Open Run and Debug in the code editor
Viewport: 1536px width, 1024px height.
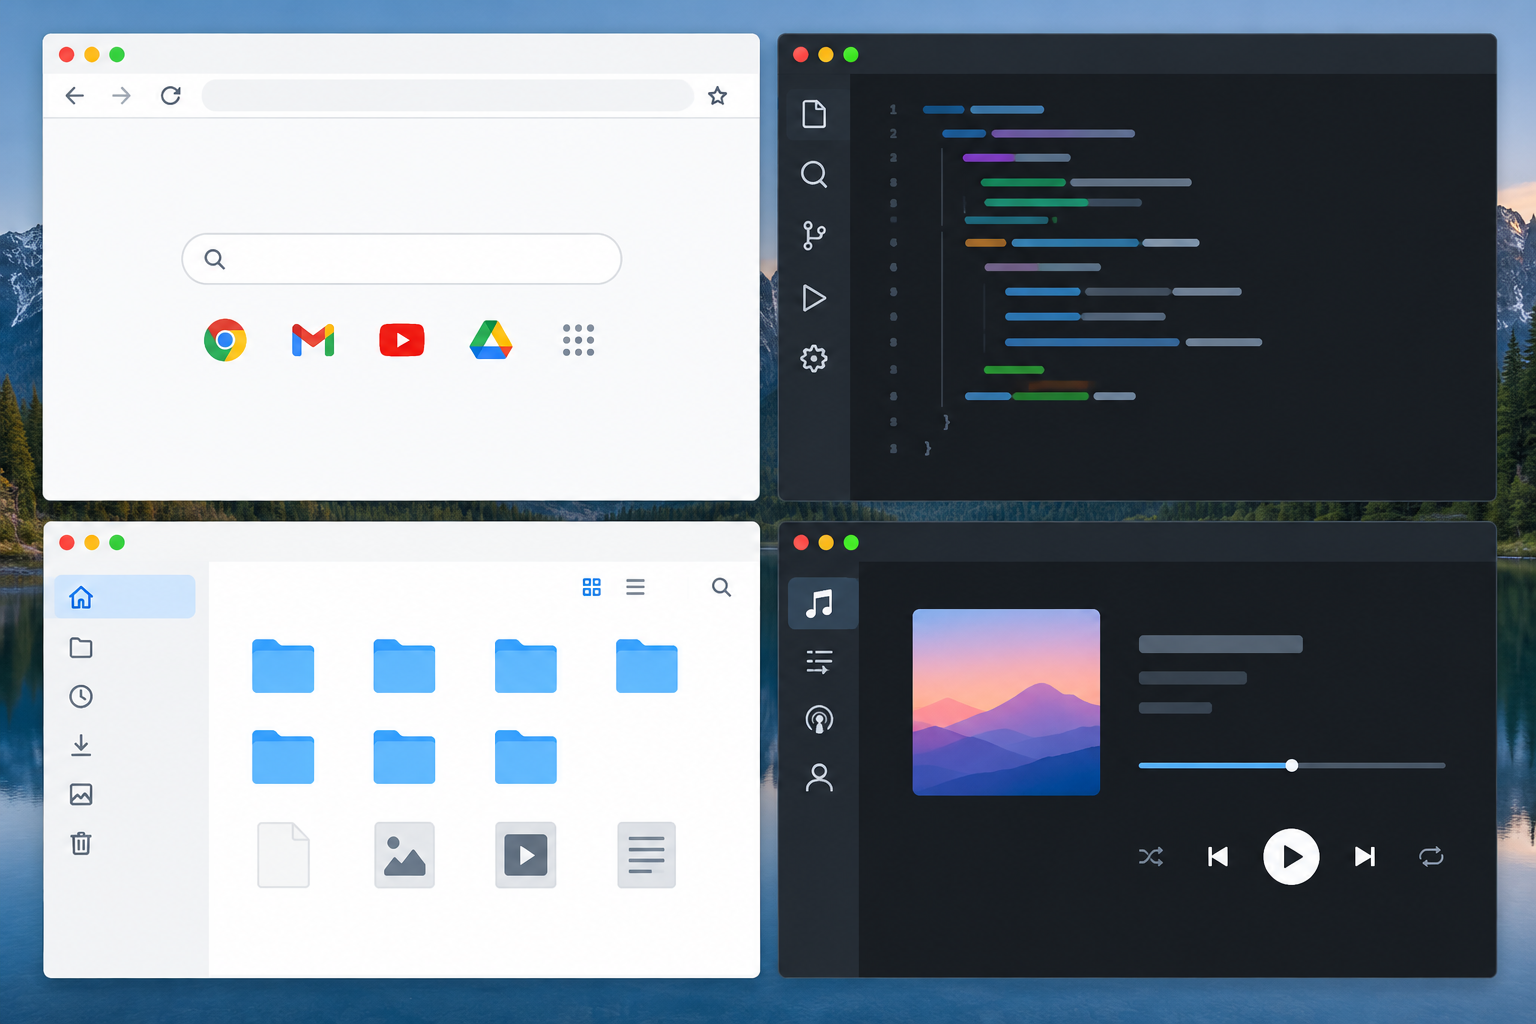click(814, 298)
